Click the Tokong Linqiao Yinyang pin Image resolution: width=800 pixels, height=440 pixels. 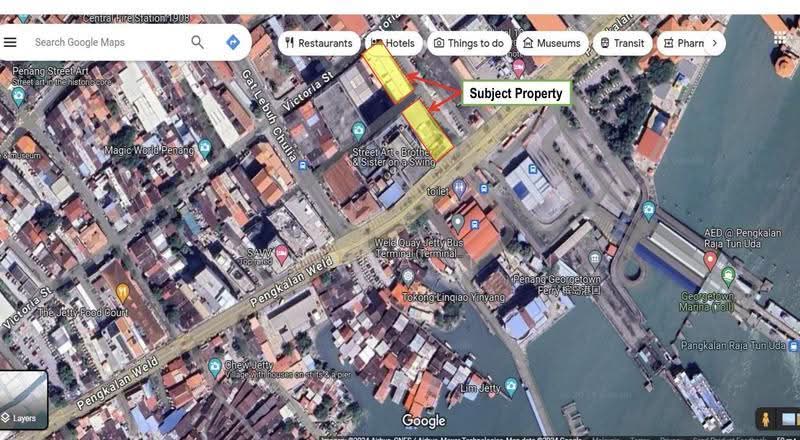pyautogui.click(x=408, y=277)
